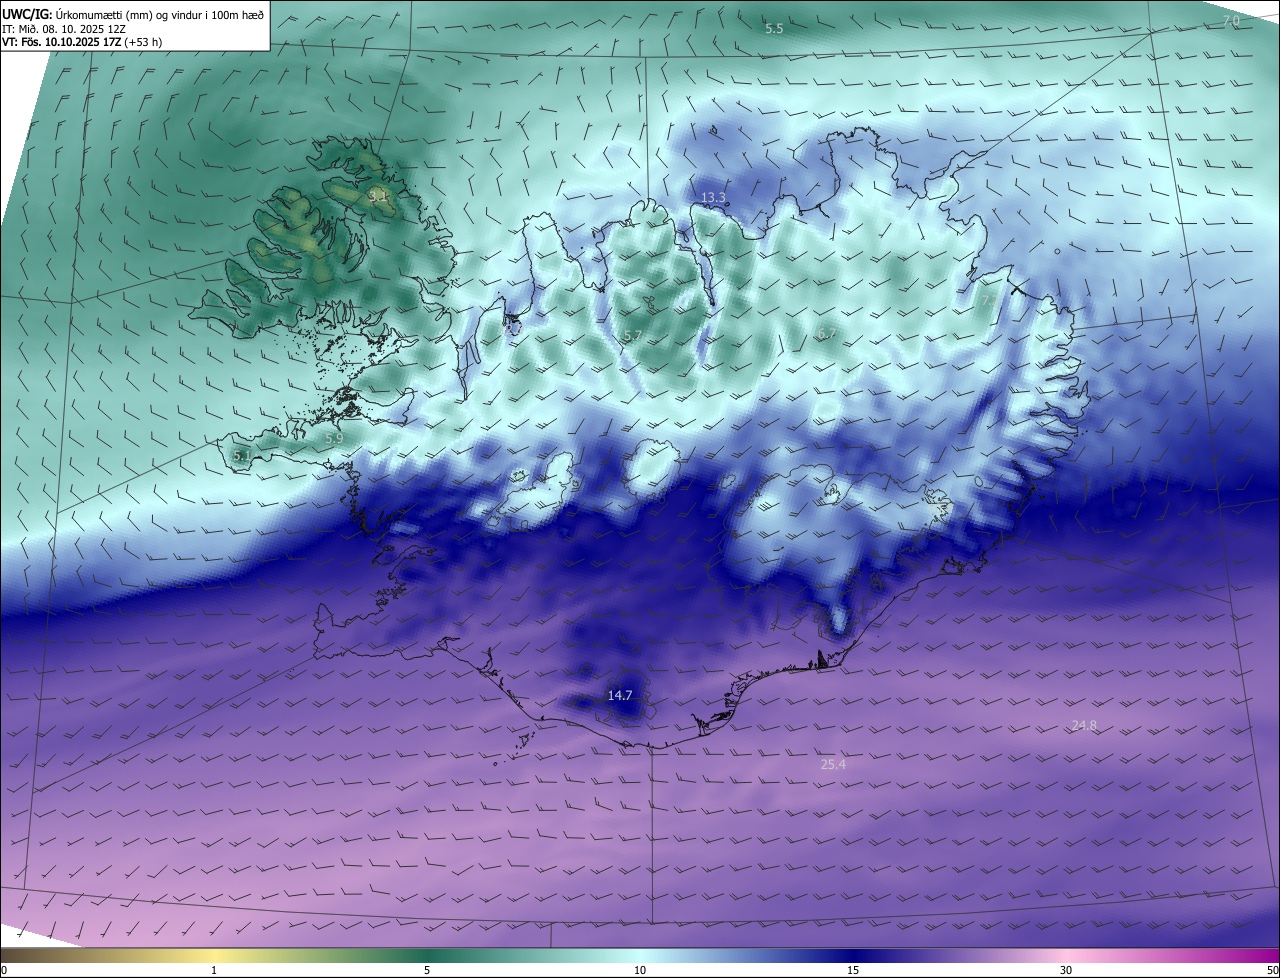Click the 7.0 value label on the map

(x=1231, y=21)
